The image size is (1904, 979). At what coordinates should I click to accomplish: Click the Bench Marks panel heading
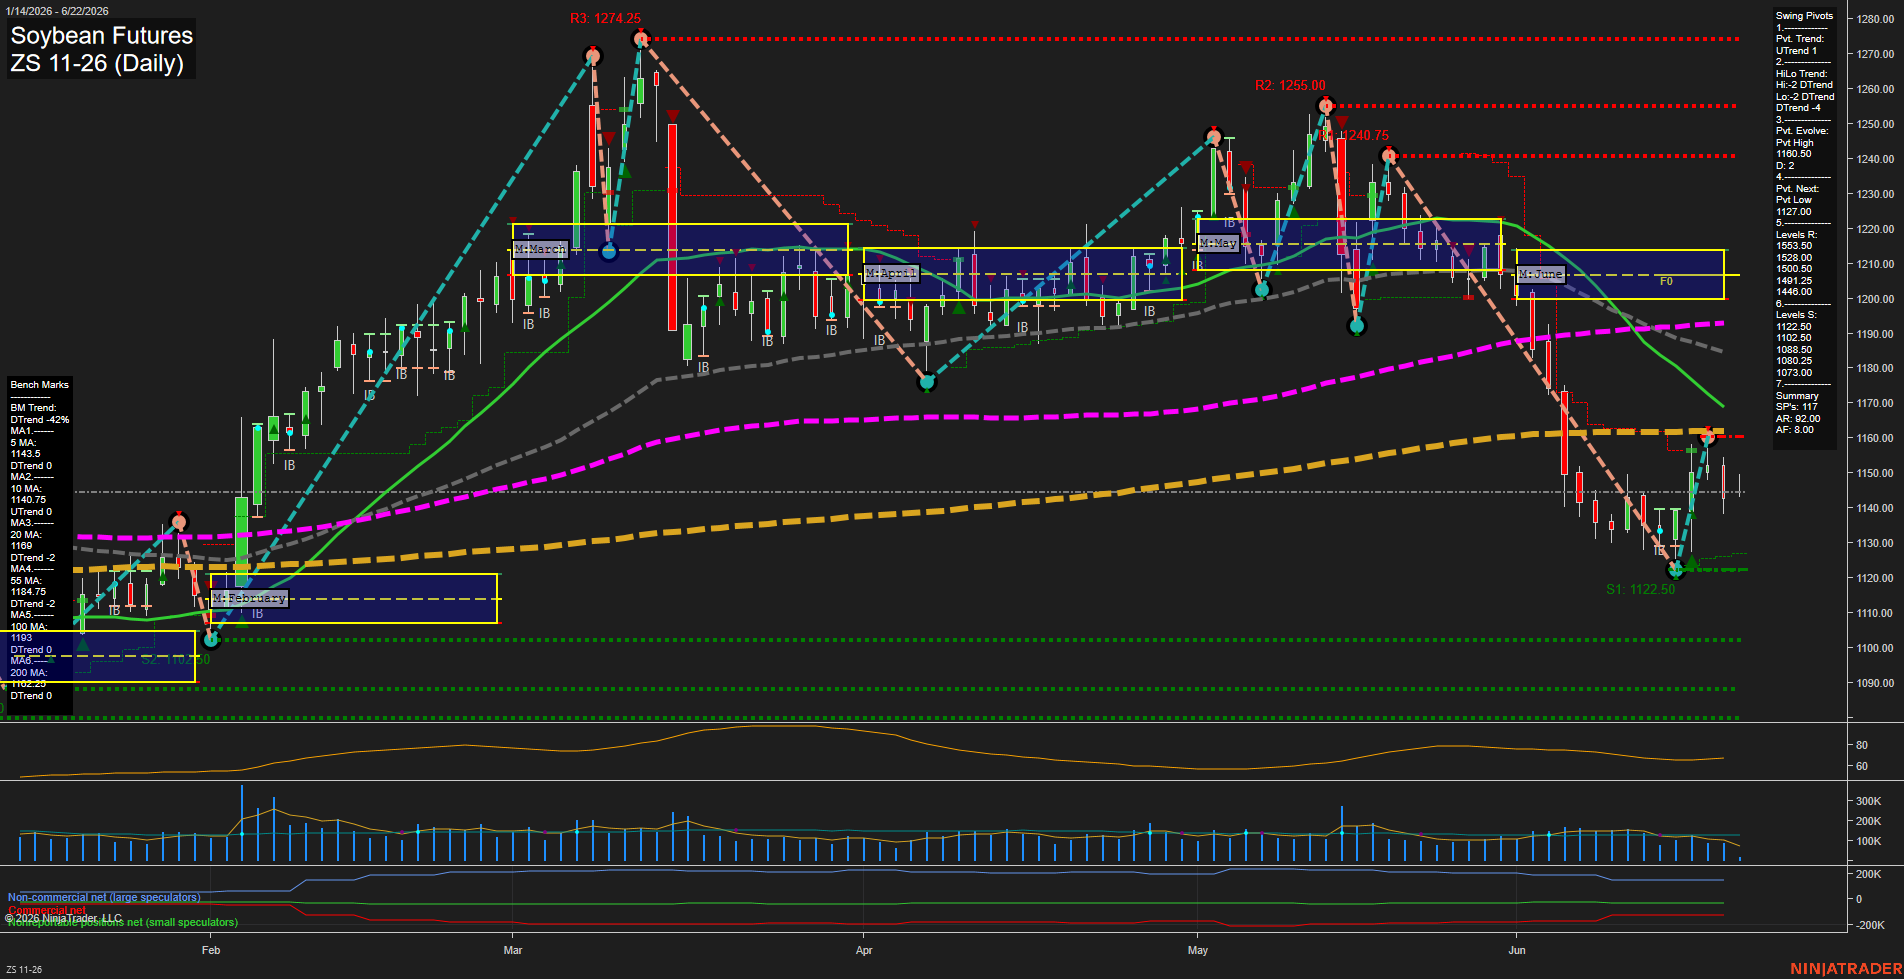[40, 385]
